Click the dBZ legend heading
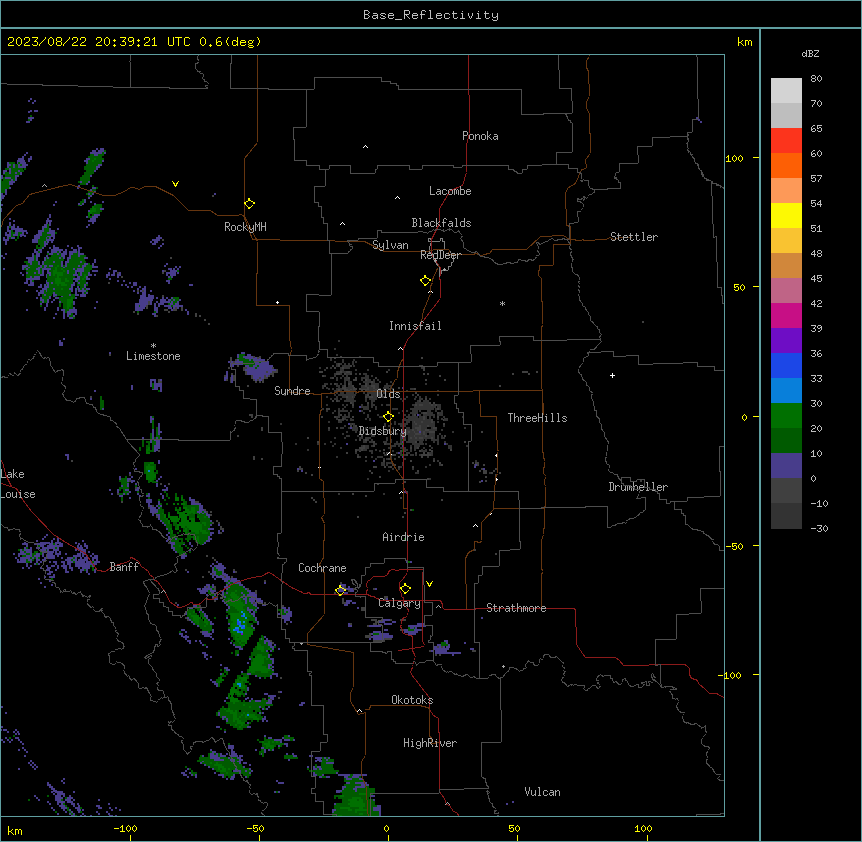The image size is (862, 842). click(810, 53)
